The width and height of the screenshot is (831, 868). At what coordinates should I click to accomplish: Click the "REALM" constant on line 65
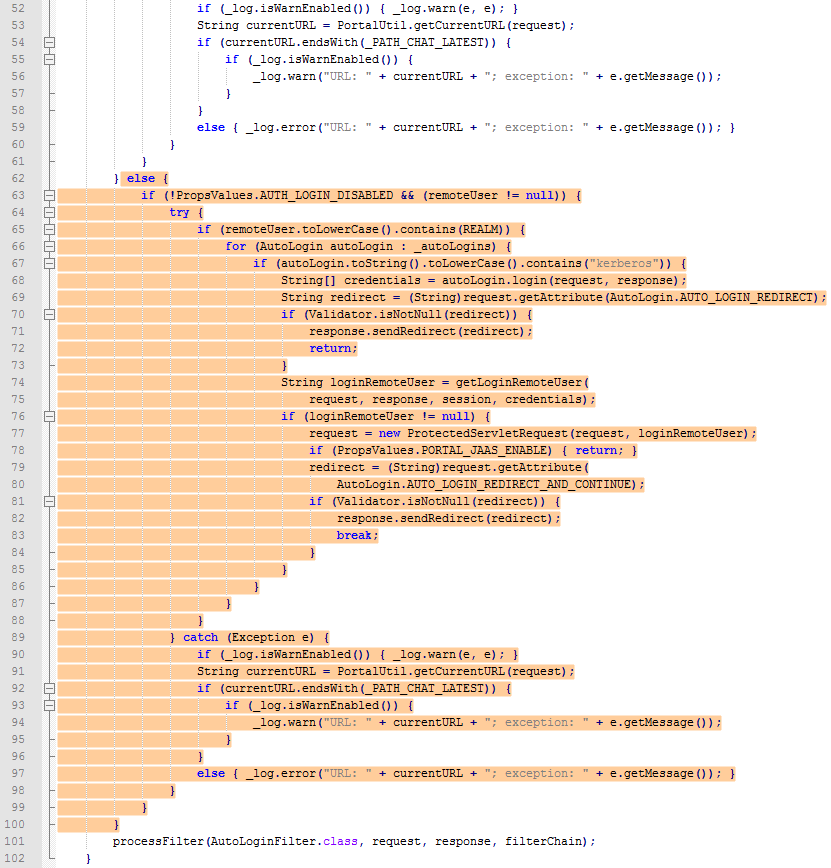tap(480, 229)
